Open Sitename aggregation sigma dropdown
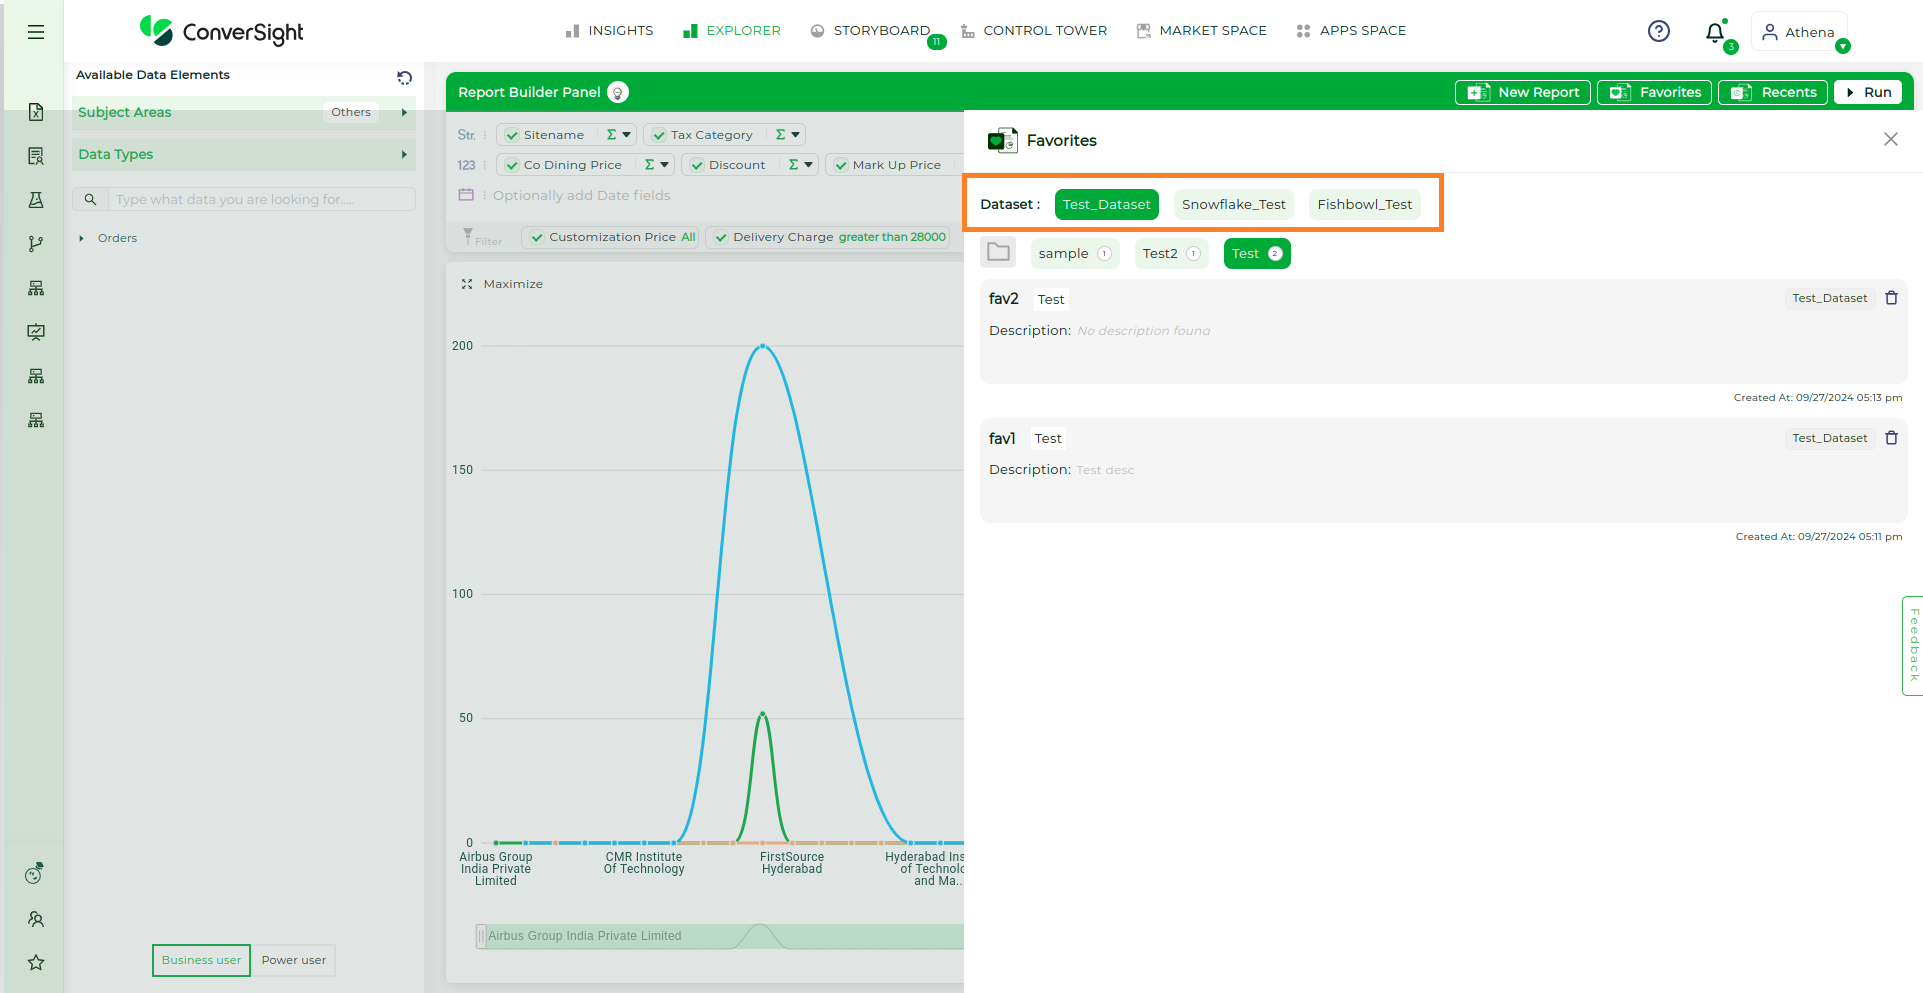1923x993 pixels. (x=618, y=135)
